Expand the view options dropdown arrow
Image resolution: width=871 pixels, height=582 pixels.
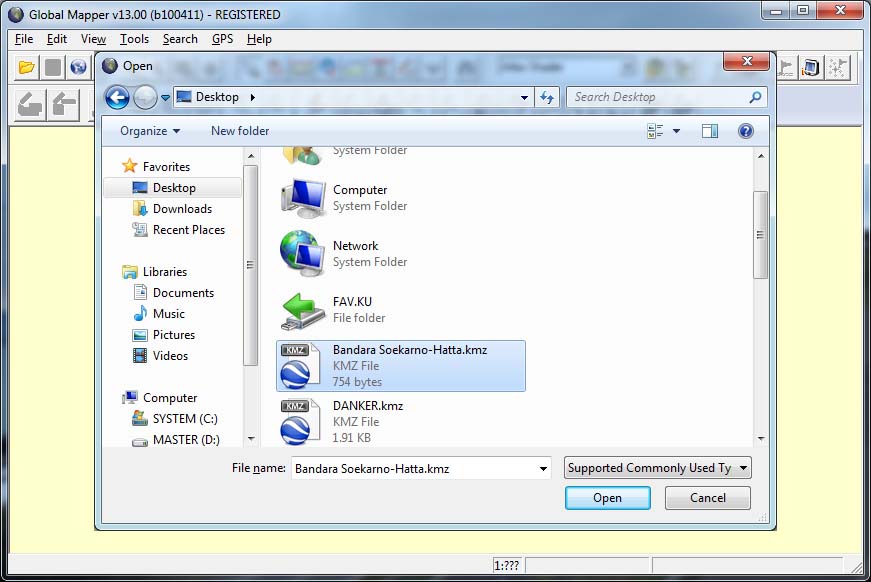pyautogui.click(x=676, y=131)
